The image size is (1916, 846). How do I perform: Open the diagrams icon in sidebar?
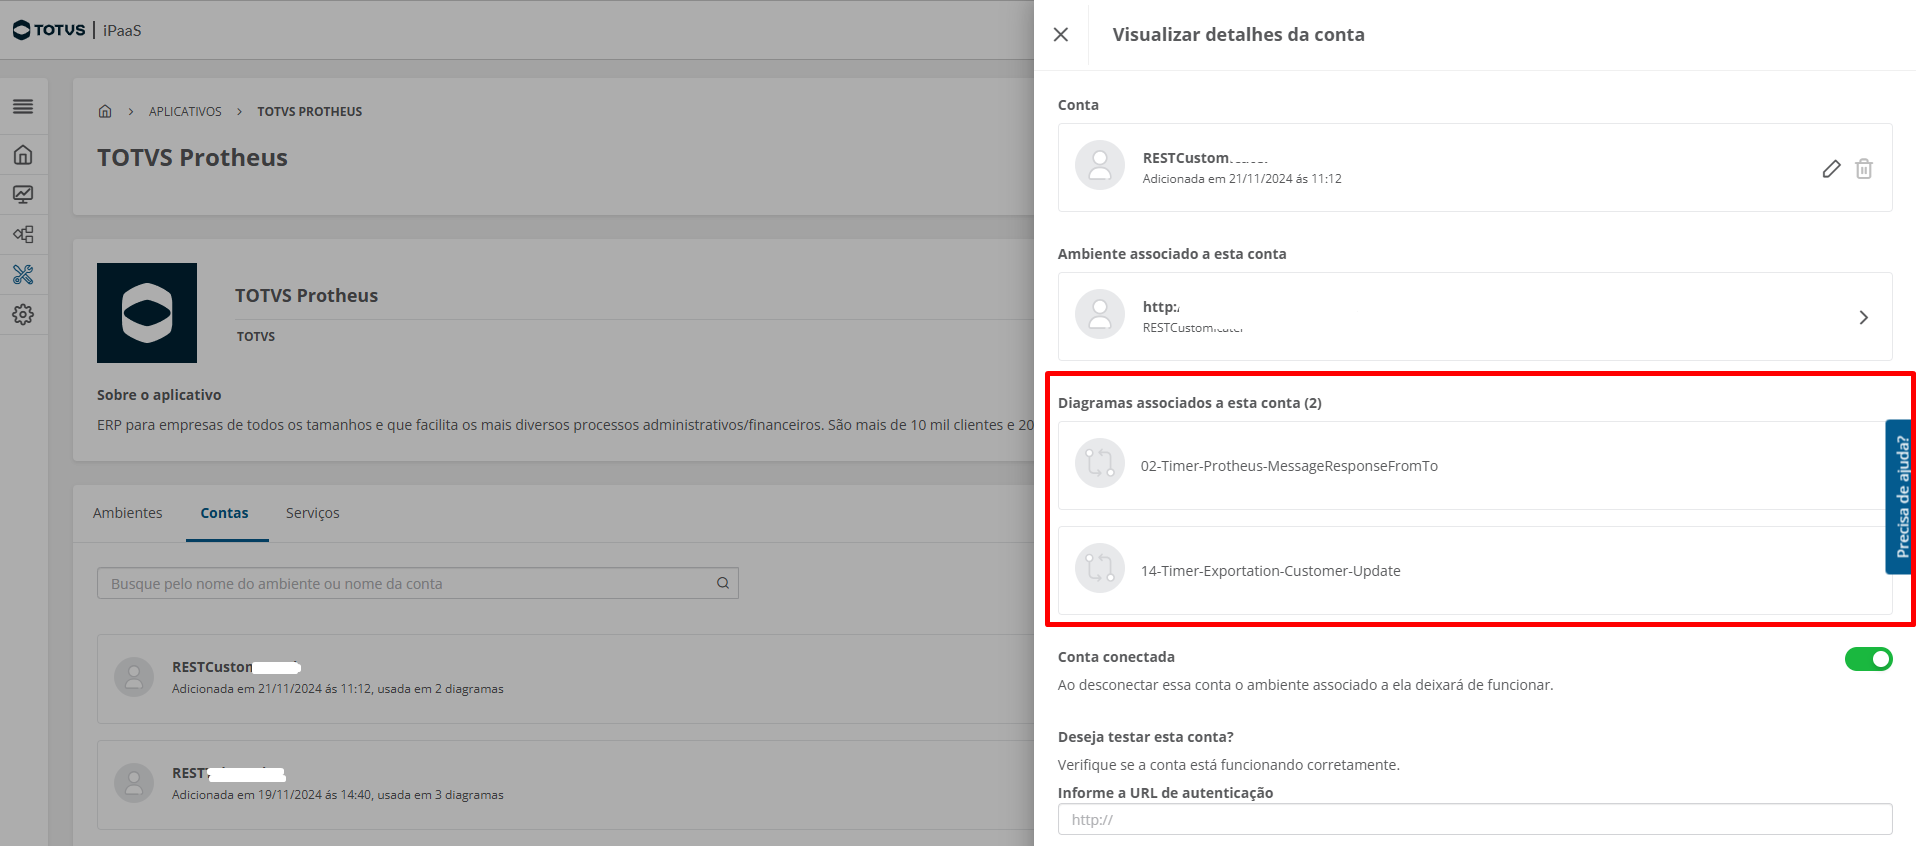tap(23, 235)
